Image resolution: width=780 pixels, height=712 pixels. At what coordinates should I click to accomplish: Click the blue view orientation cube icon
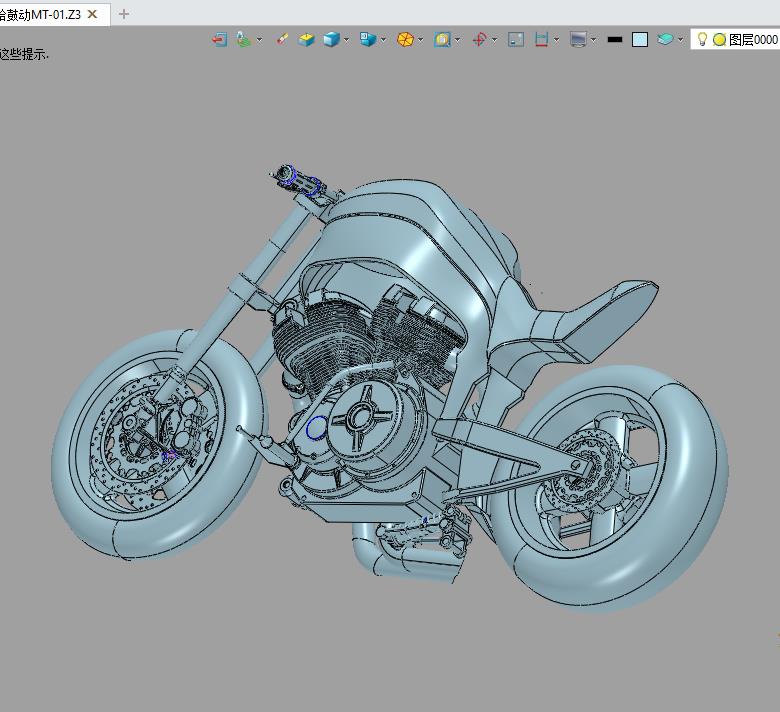pos(367,40)
